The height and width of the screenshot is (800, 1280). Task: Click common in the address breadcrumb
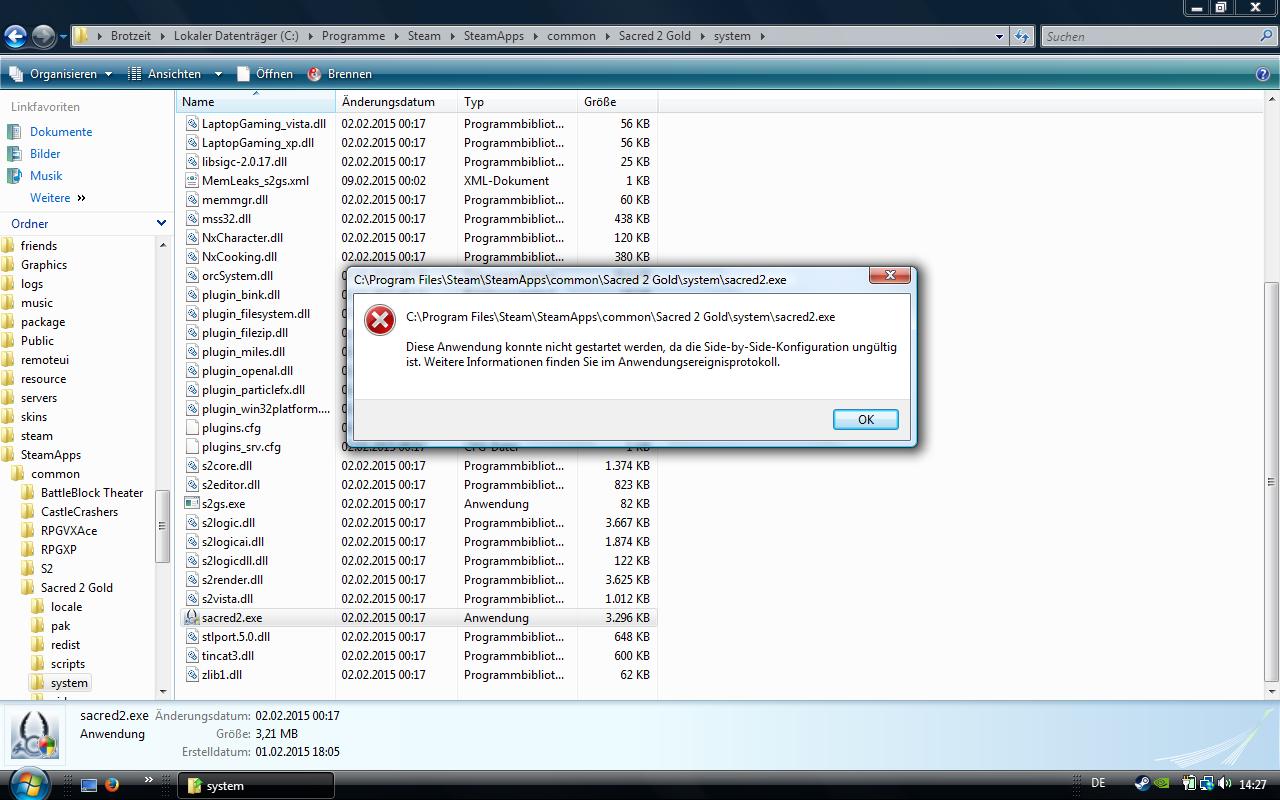tap(571, 36)
